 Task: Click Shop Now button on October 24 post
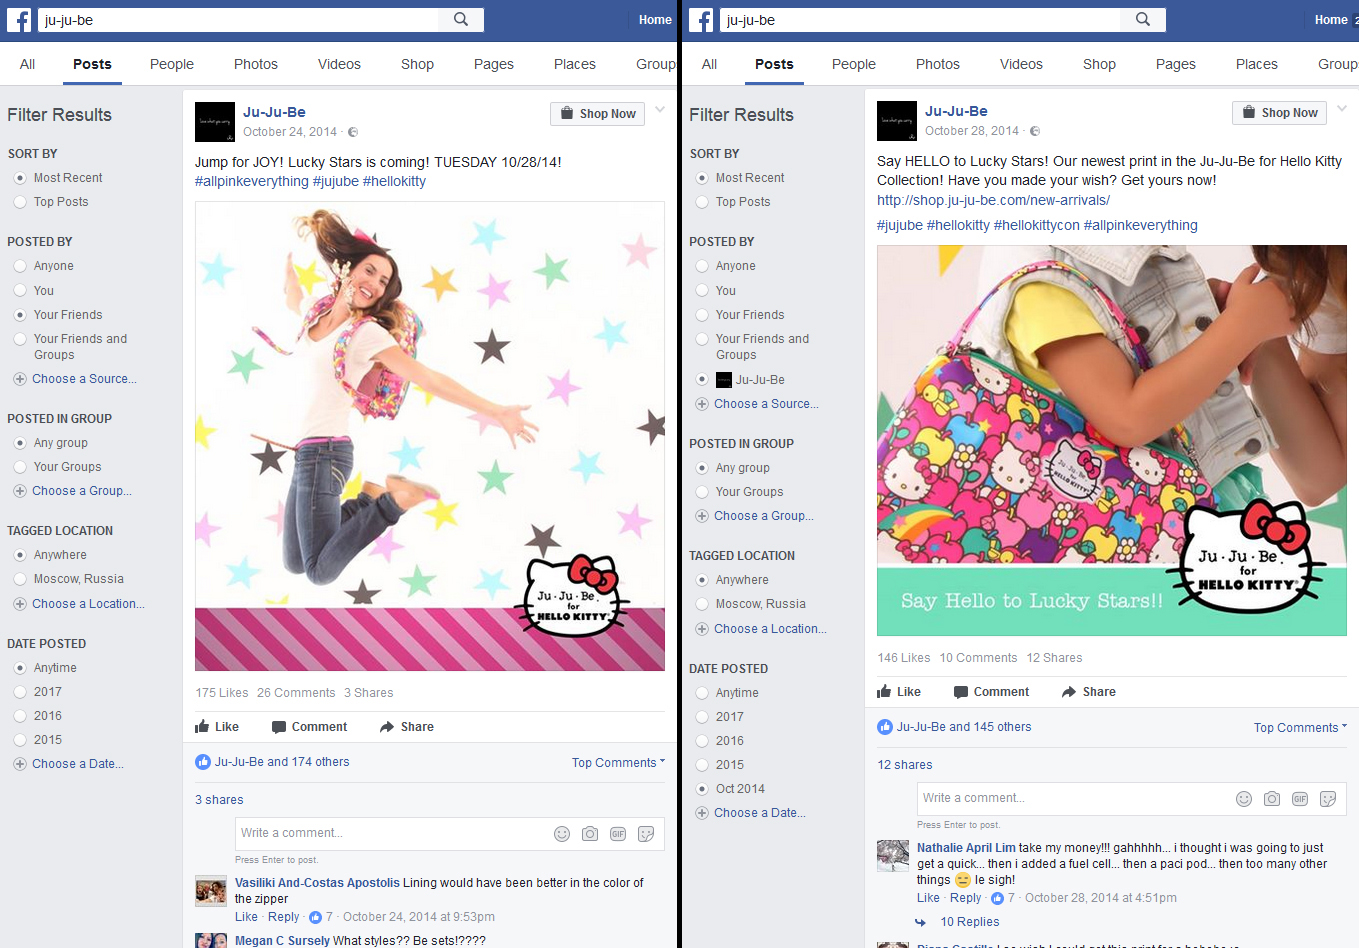[x=597, y=114]
